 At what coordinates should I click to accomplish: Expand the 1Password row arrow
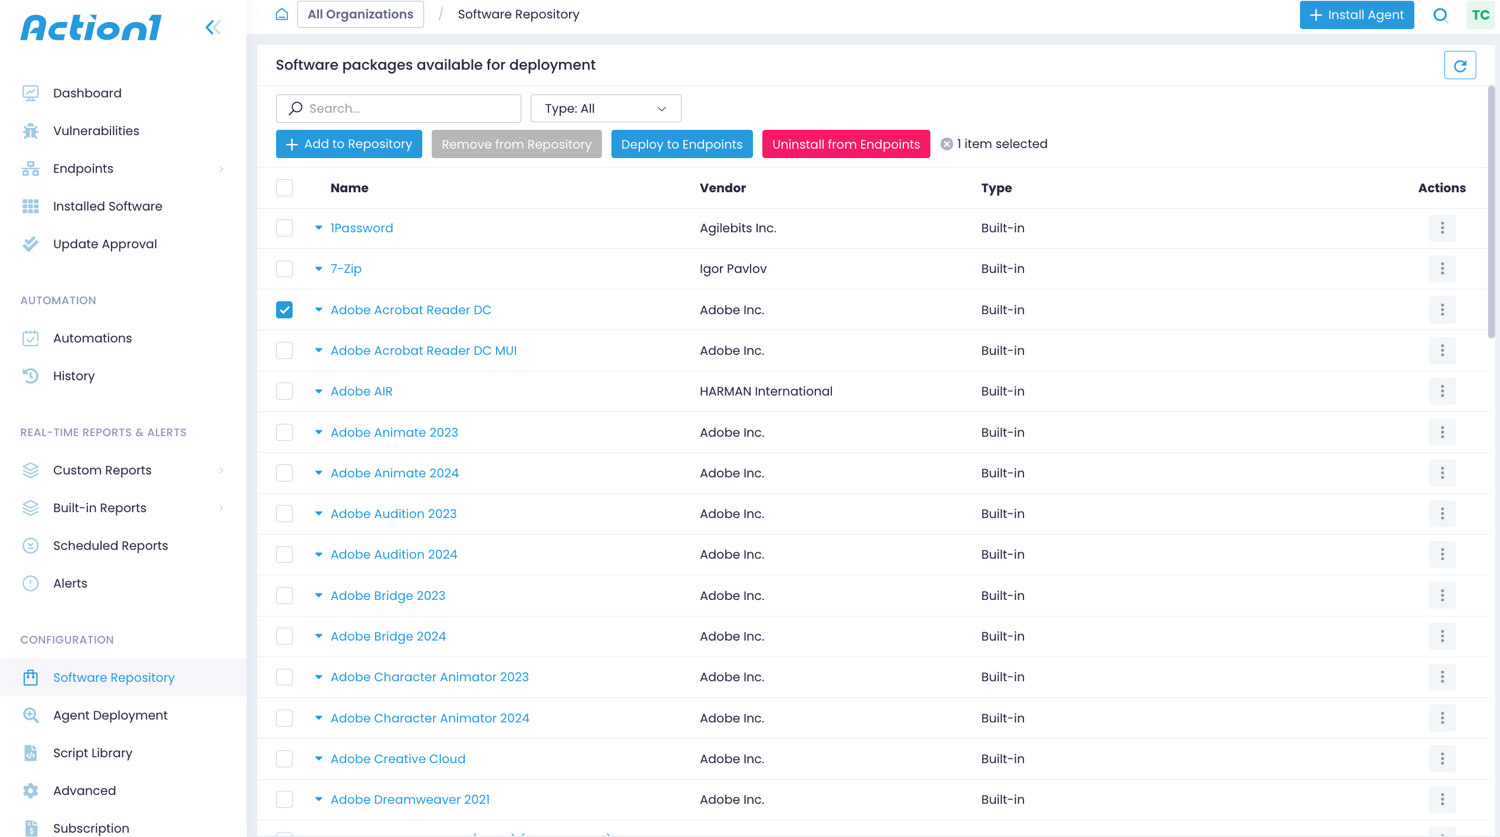(x=319, y=228)
